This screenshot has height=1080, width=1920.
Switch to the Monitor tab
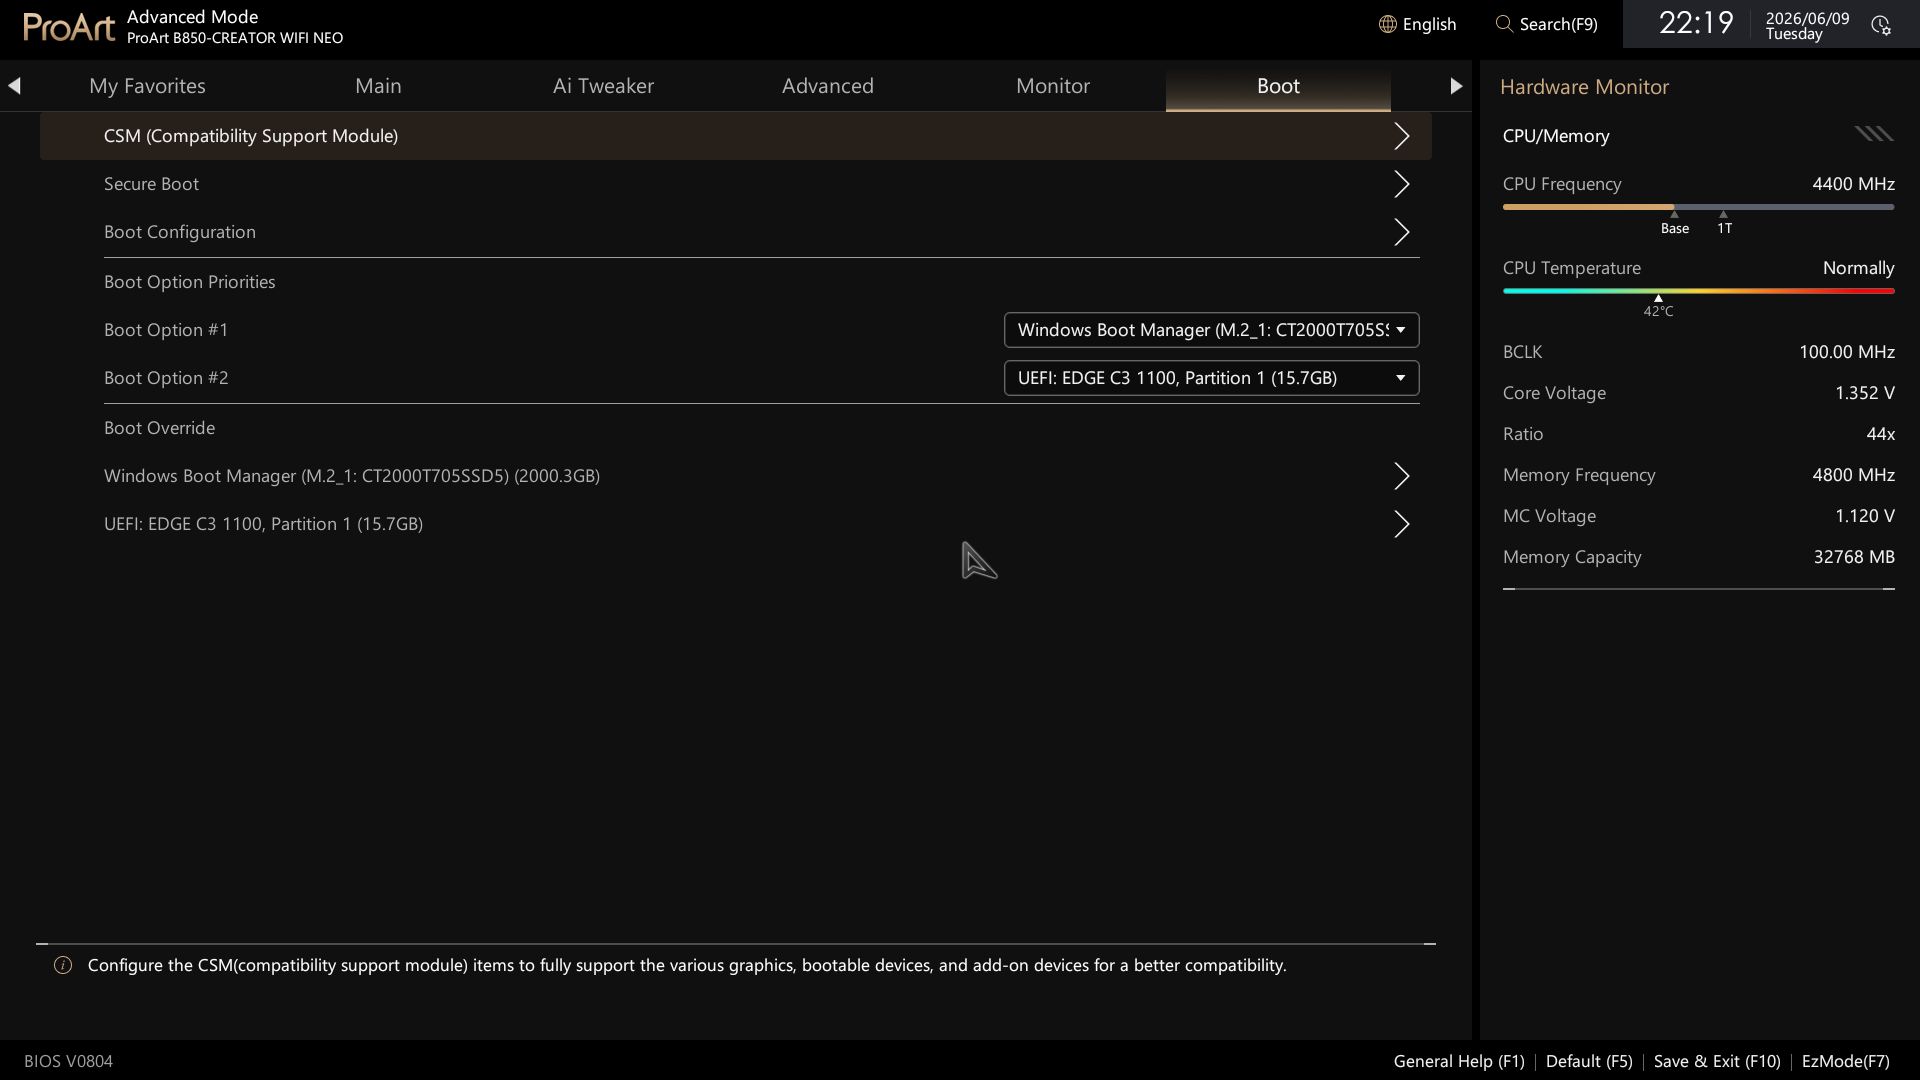(1053, 86)
